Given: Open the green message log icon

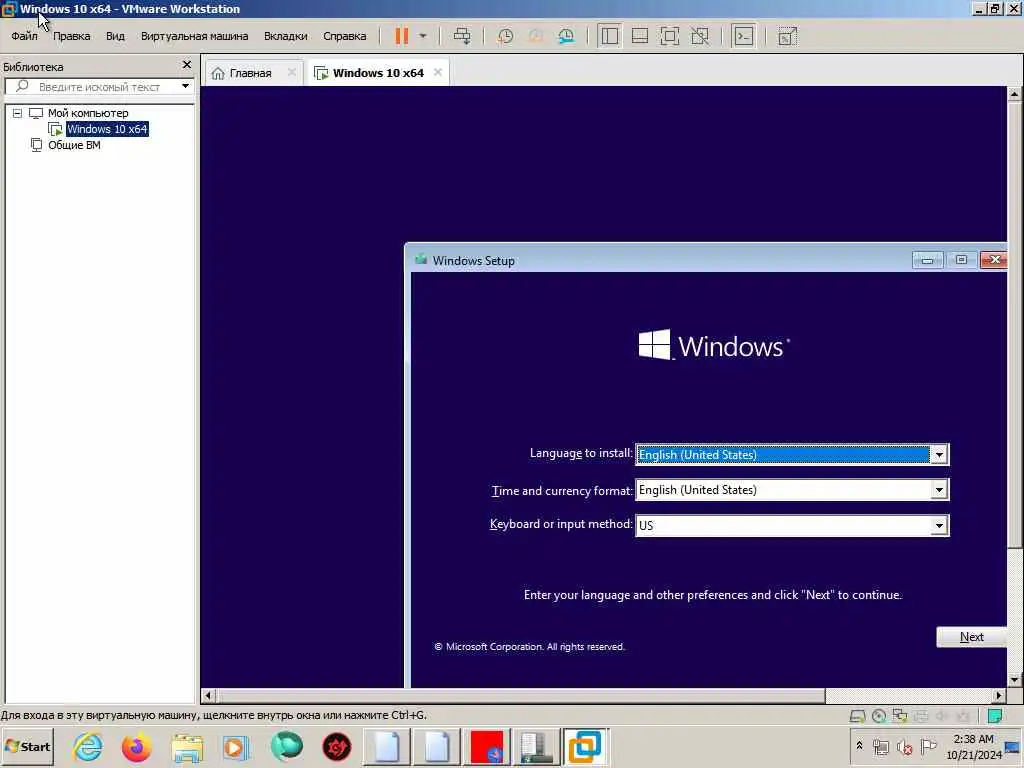Looking at the screenshot, I should pyautogui.click(x=995, y=716).
